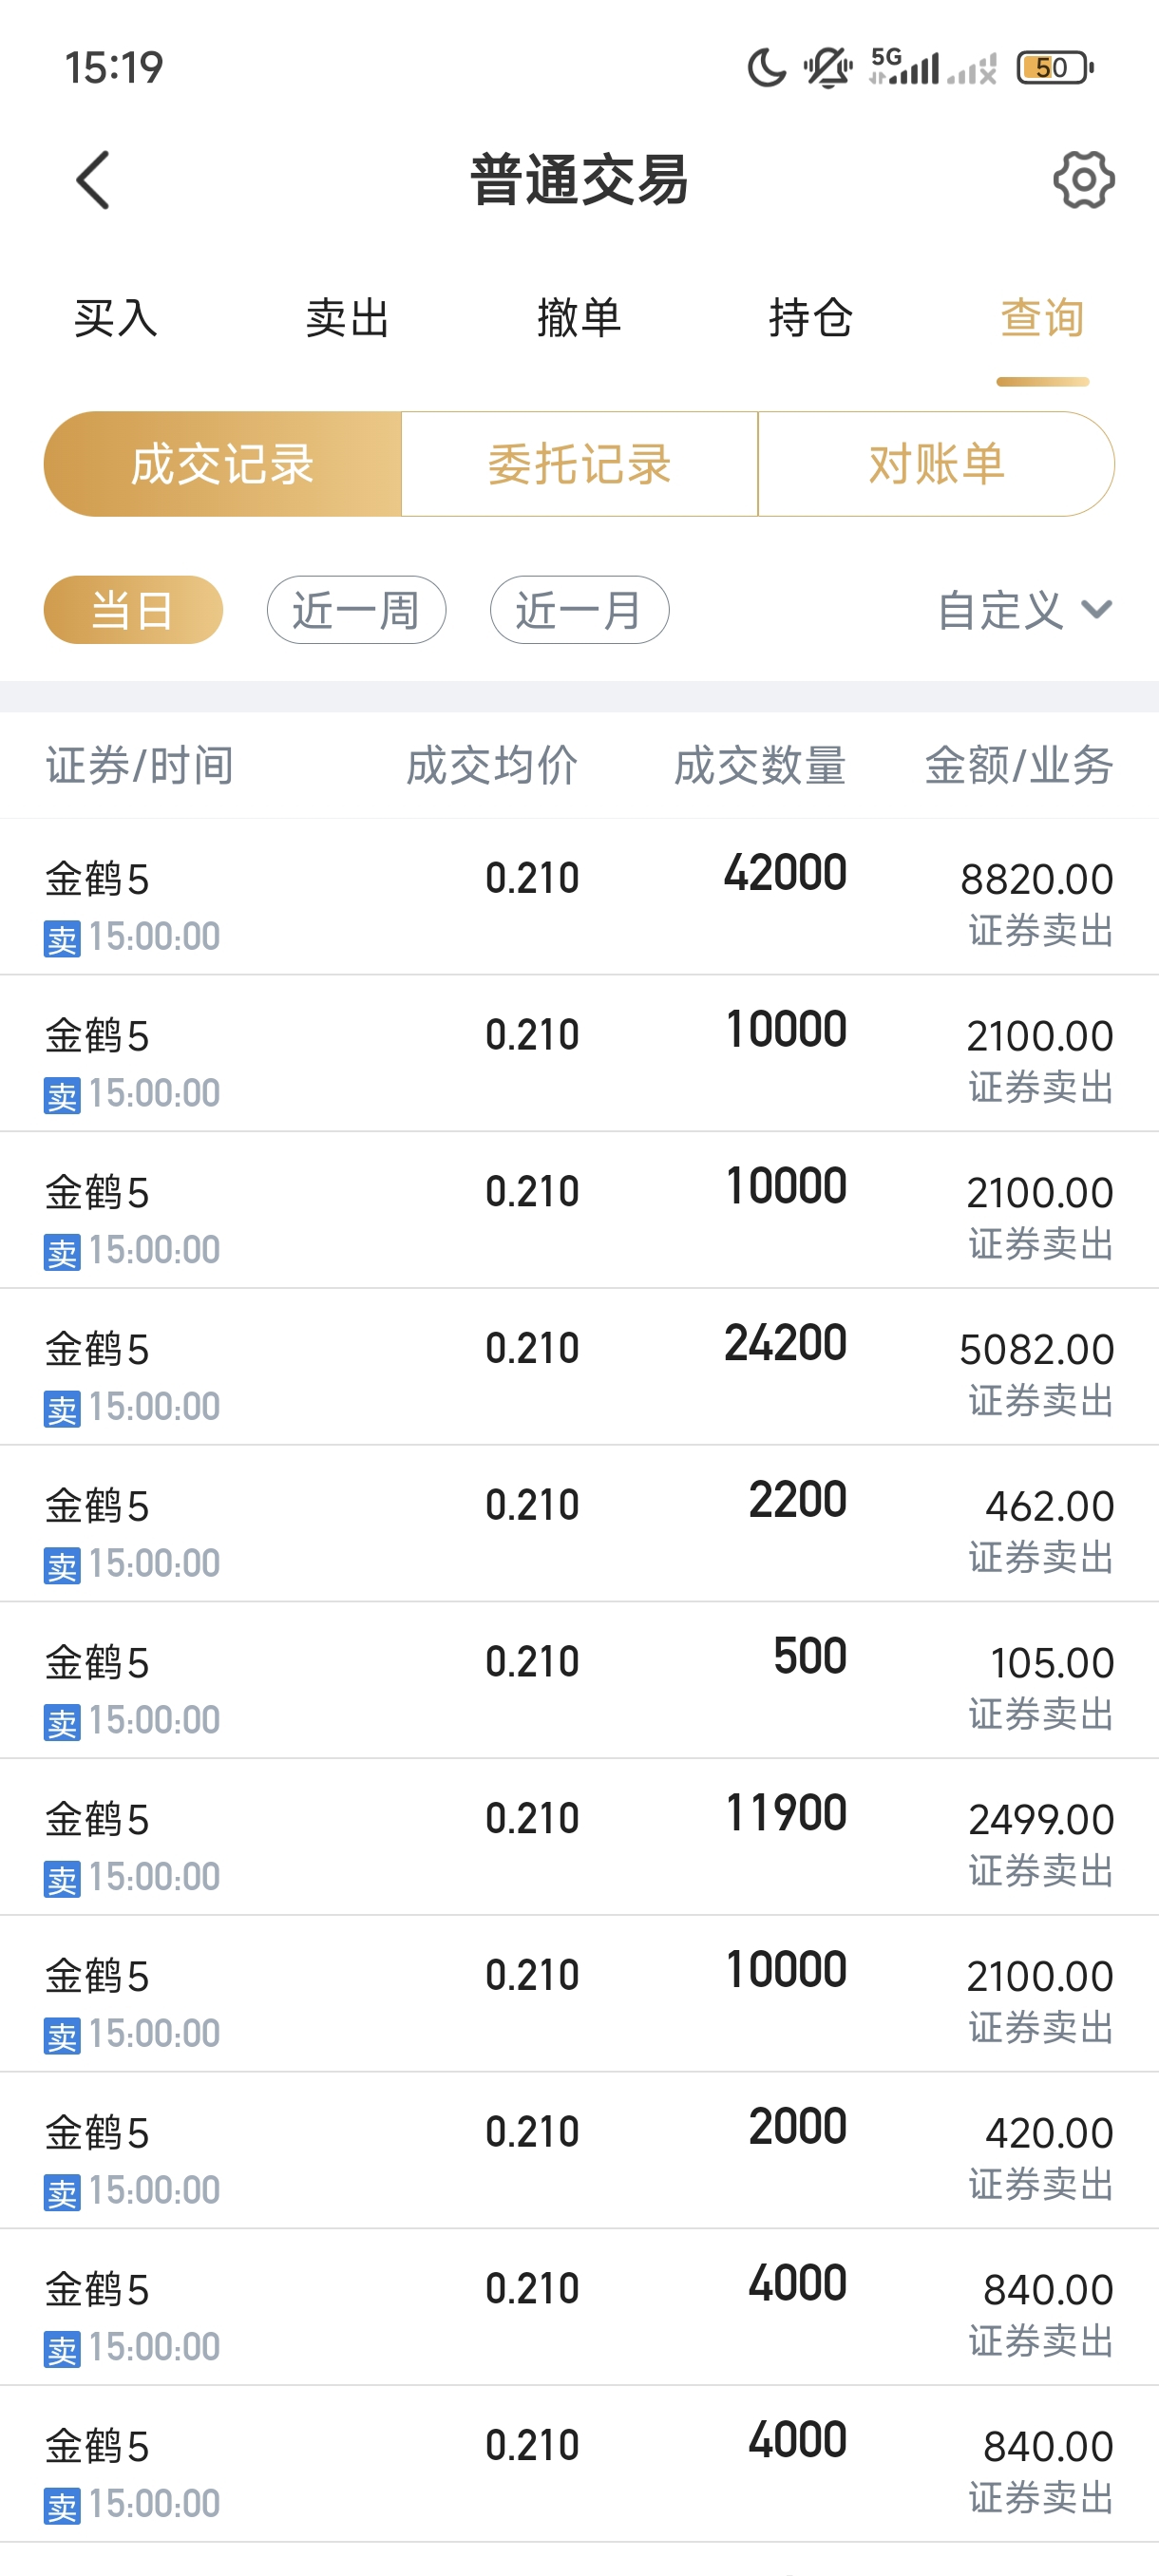1159x2576 pixels.
Task: Open the 金鹤5 trade with amount 5082.00
Action: coord(579,1367)
